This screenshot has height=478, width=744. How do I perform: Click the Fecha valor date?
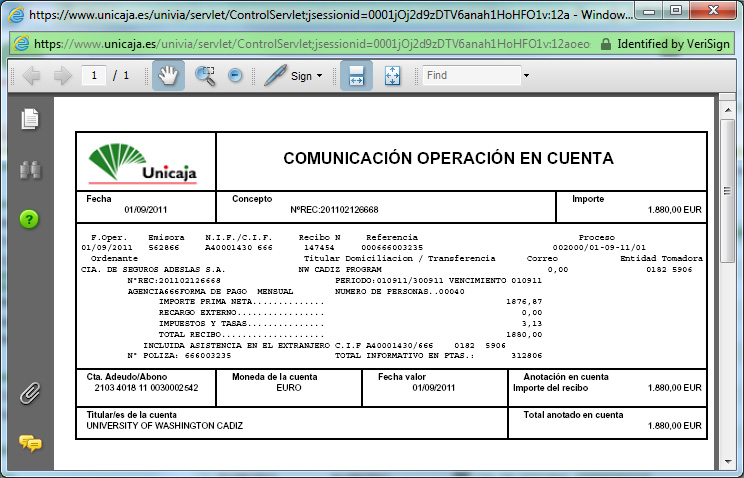pos(434,388)
